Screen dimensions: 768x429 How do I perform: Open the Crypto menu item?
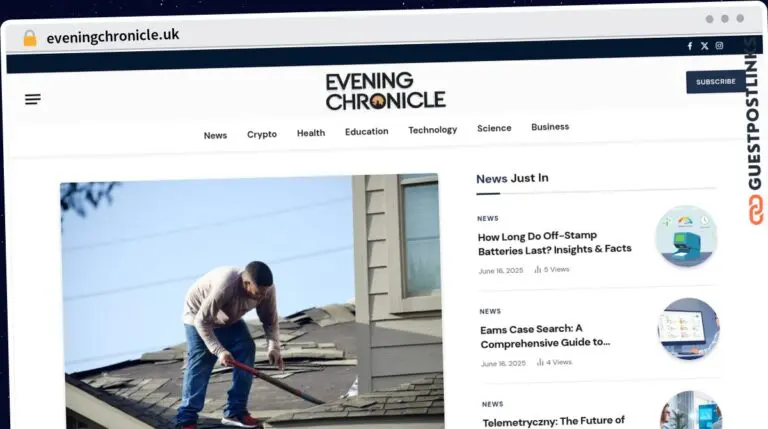pyautogui.click(x=262, y=134)
